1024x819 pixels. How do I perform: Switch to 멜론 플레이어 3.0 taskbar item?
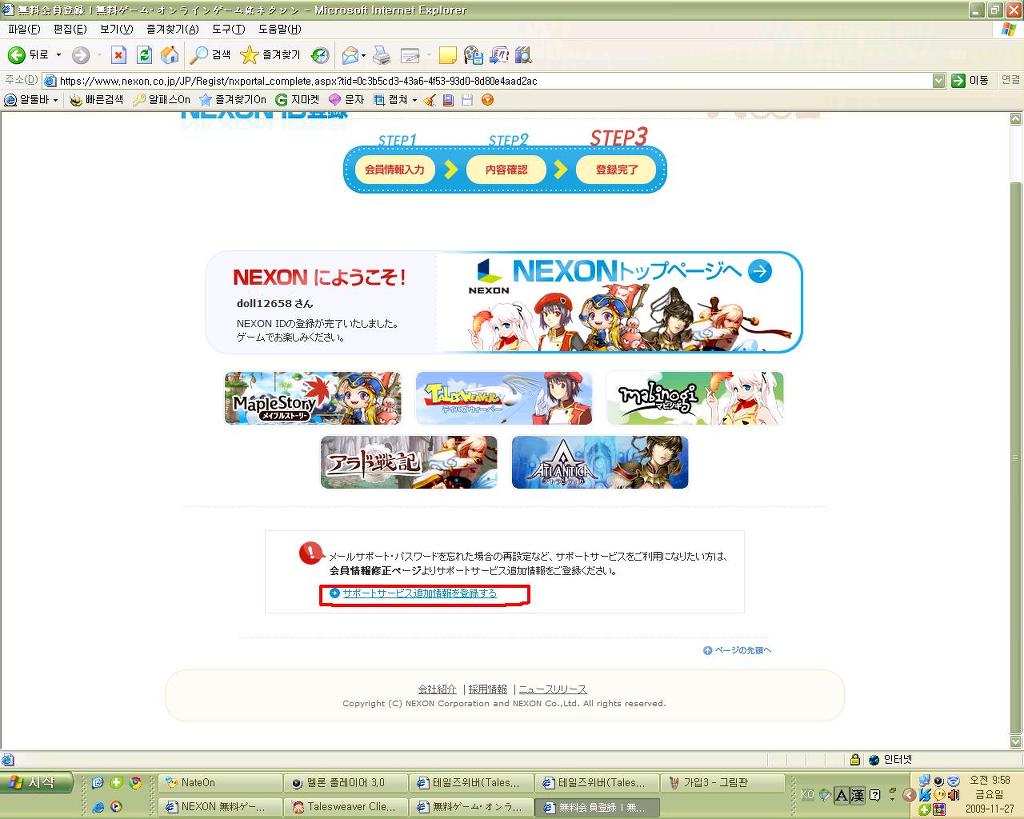(x=347, y=782)
